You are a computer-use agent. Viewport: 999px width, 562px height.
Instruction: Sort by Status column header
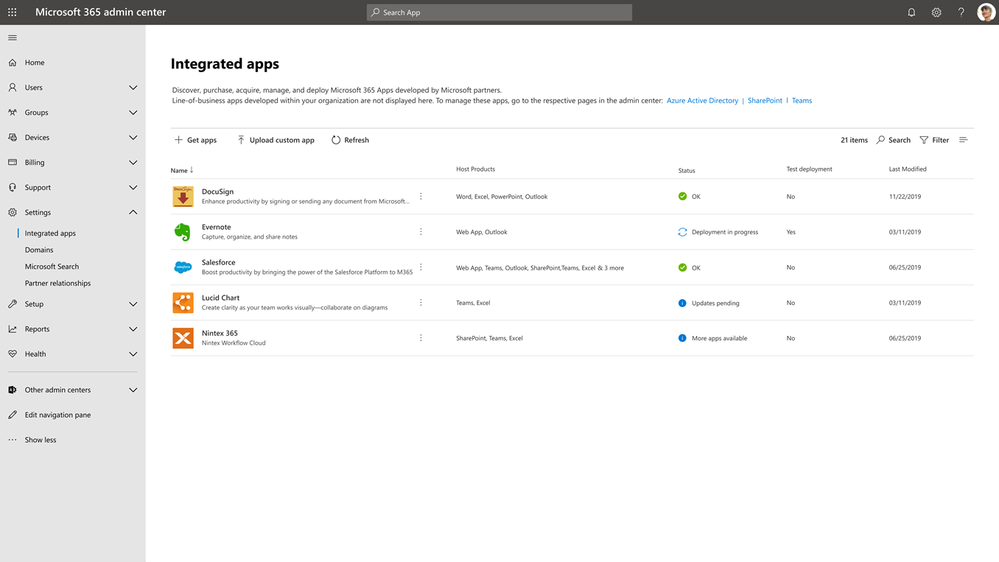click(x=686, y=170)
